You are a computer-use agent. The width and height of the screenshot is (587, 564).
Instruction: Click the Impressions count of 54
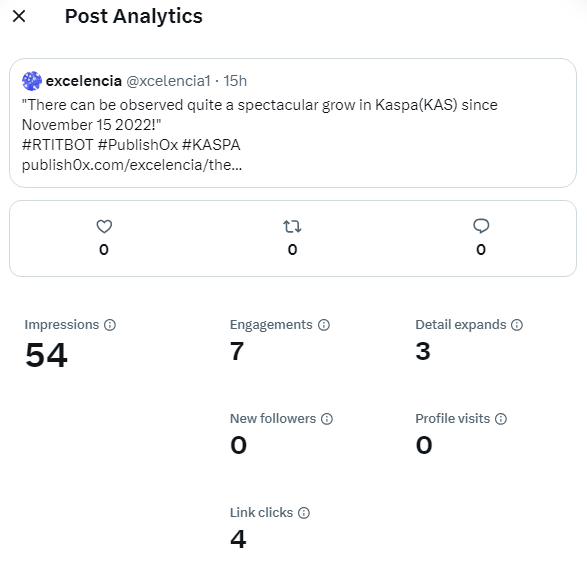pos(46,355)
